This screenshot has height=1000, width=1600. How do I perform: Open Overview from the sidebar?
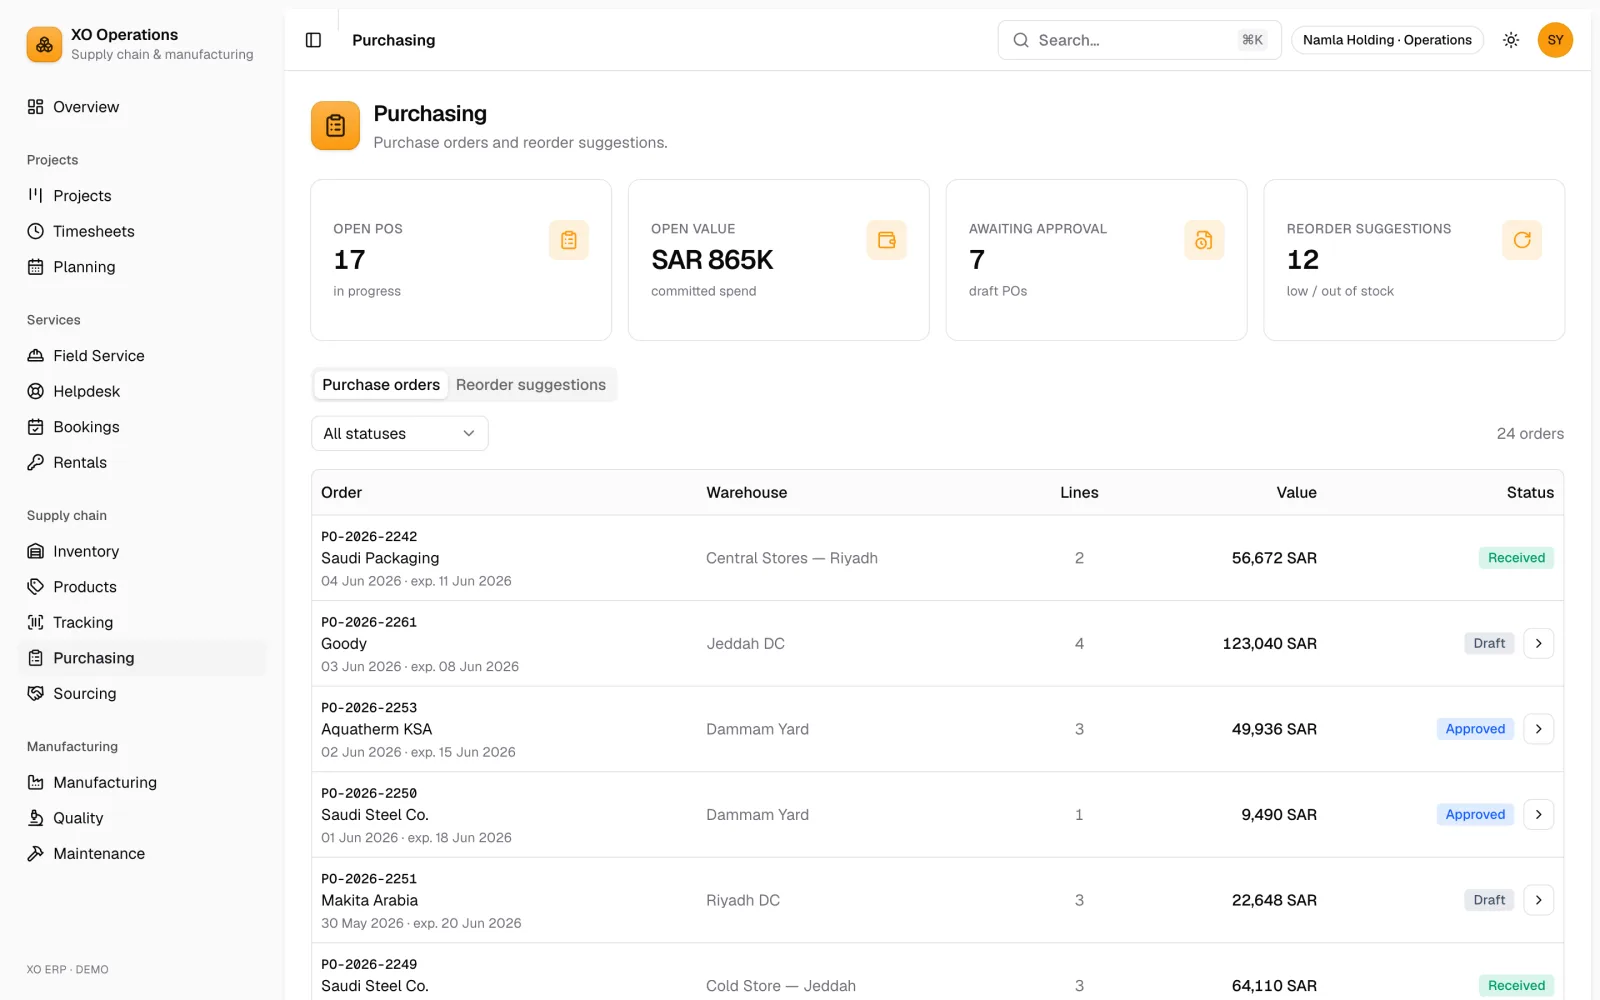143,107
